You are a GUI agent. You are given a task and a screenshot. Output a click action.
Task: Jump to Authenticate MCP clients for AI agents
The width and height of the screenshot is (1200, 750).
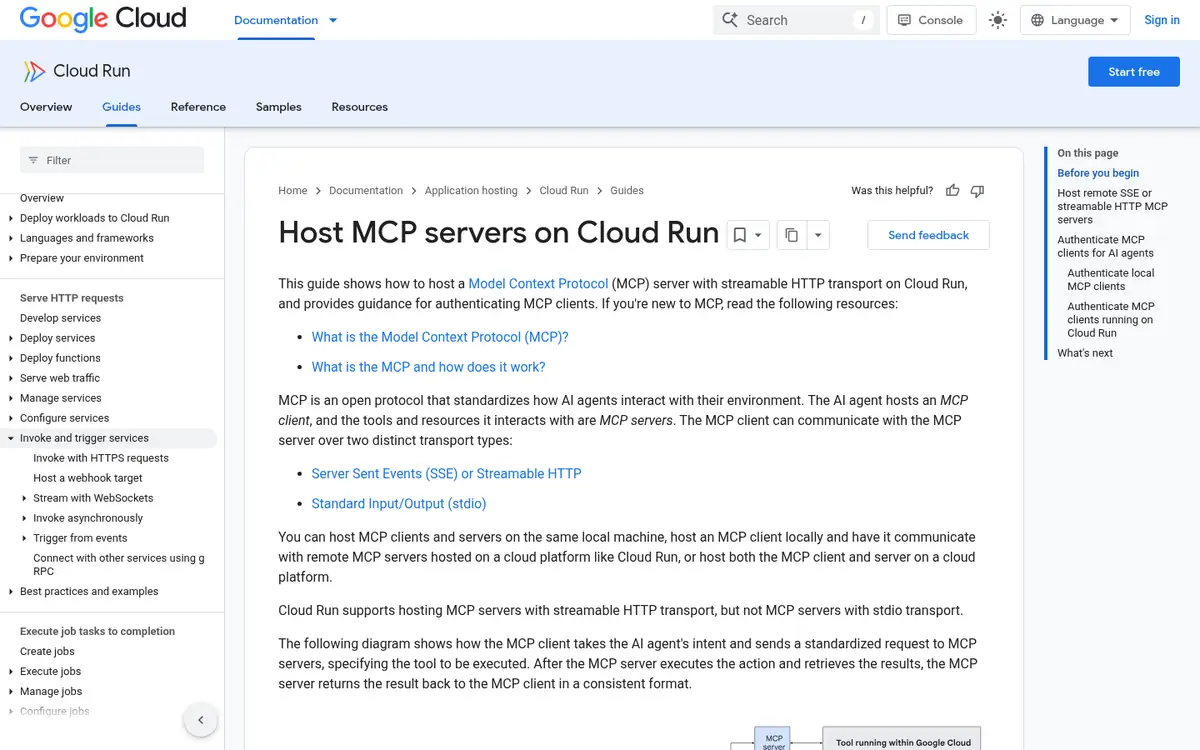1106,246
